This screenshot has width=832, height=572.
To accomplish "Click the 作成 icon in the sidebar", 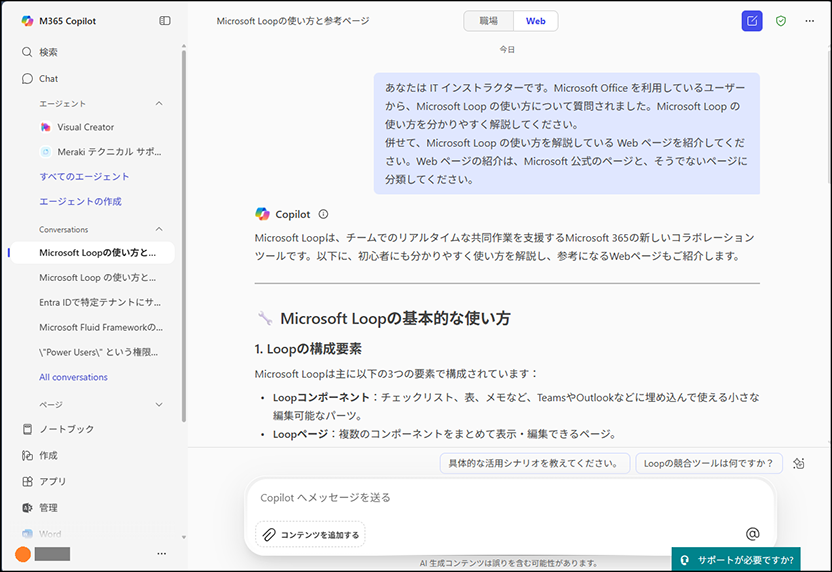I will coord(27,455).
